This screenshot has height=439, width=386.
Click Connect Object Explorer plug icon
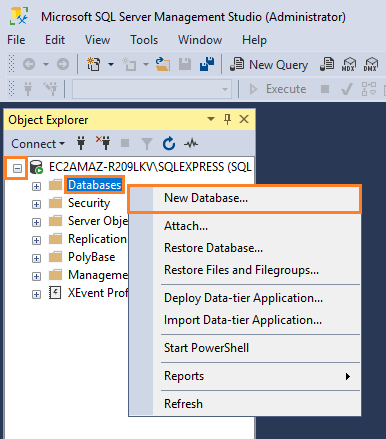point(81,143)
